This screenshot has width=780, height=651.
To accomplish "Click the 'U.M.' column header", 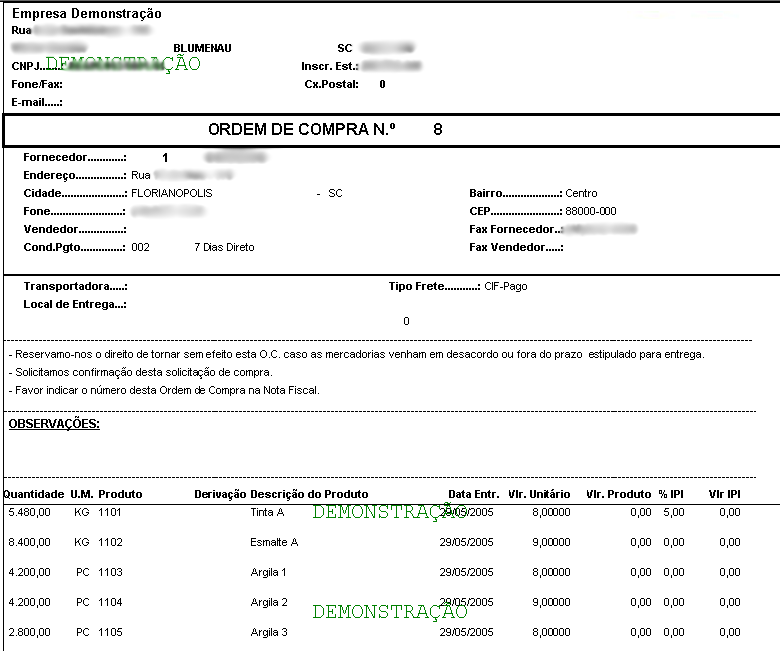I will (82, 494).
